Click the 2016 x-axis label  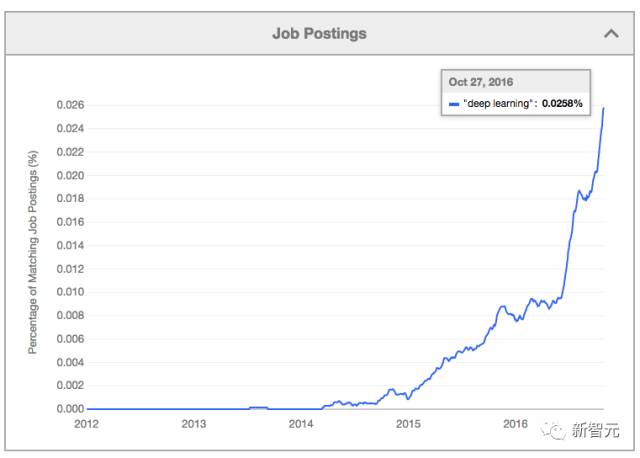coord(515,424)
